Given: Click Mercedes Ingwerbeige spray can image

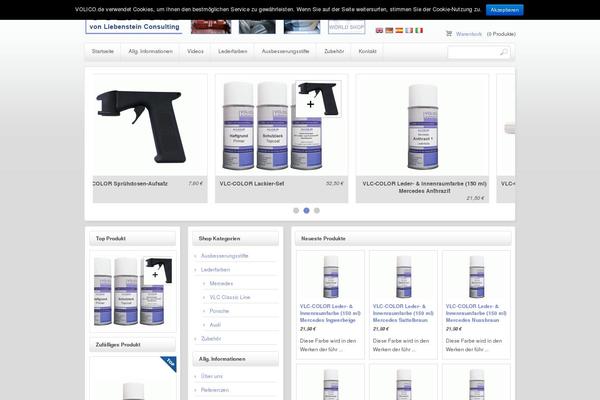Looking at the screenshot, I should pyautogui.click(x=331, y=277).
